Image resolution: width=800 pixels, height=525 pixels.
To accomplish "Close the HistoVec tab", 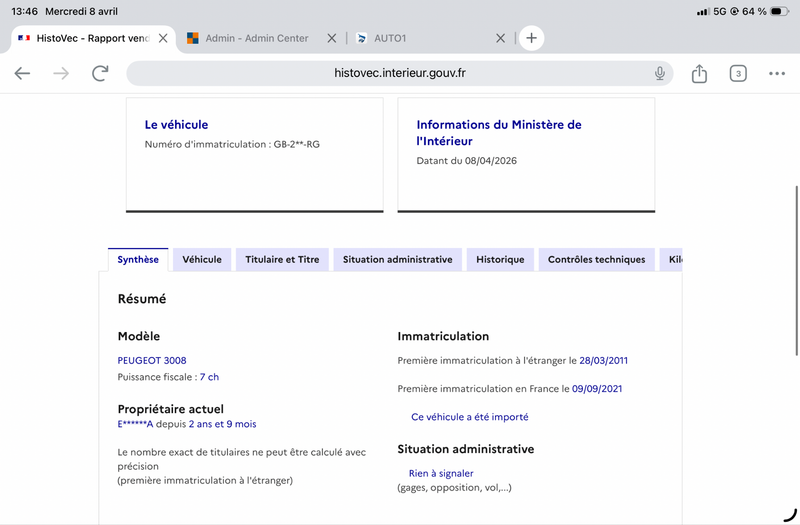I will tap(163, 38).
